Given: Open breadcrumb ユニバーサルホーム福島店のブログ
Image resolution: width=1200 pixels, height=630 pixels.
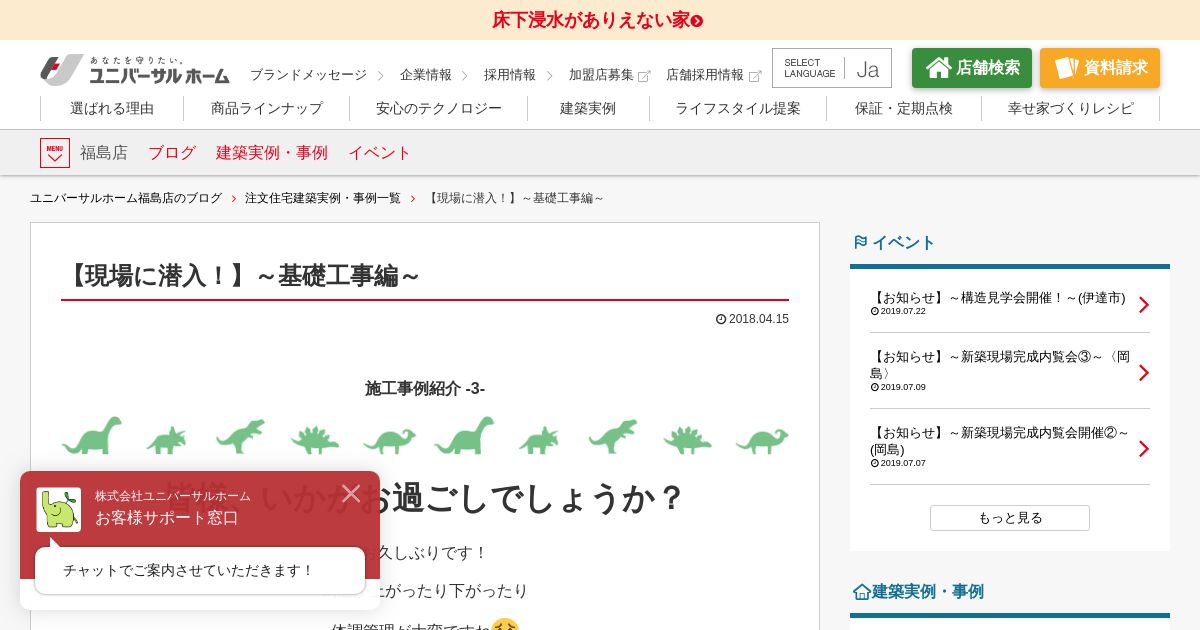Looking at the screenshot, I should point(126,198).
